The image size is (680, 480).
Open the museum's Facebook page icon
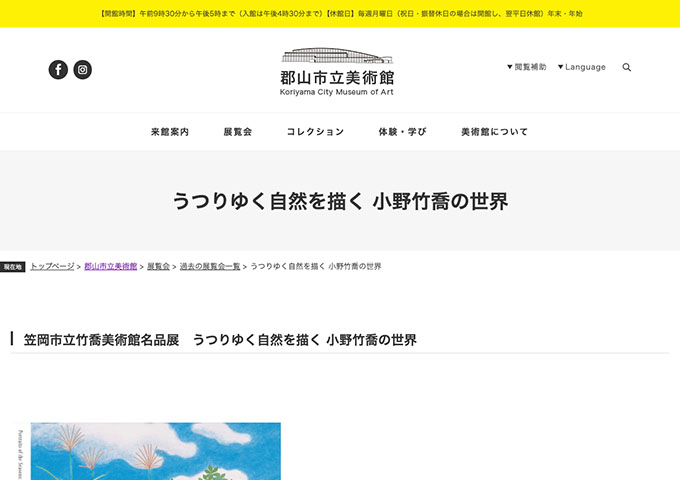58,69
